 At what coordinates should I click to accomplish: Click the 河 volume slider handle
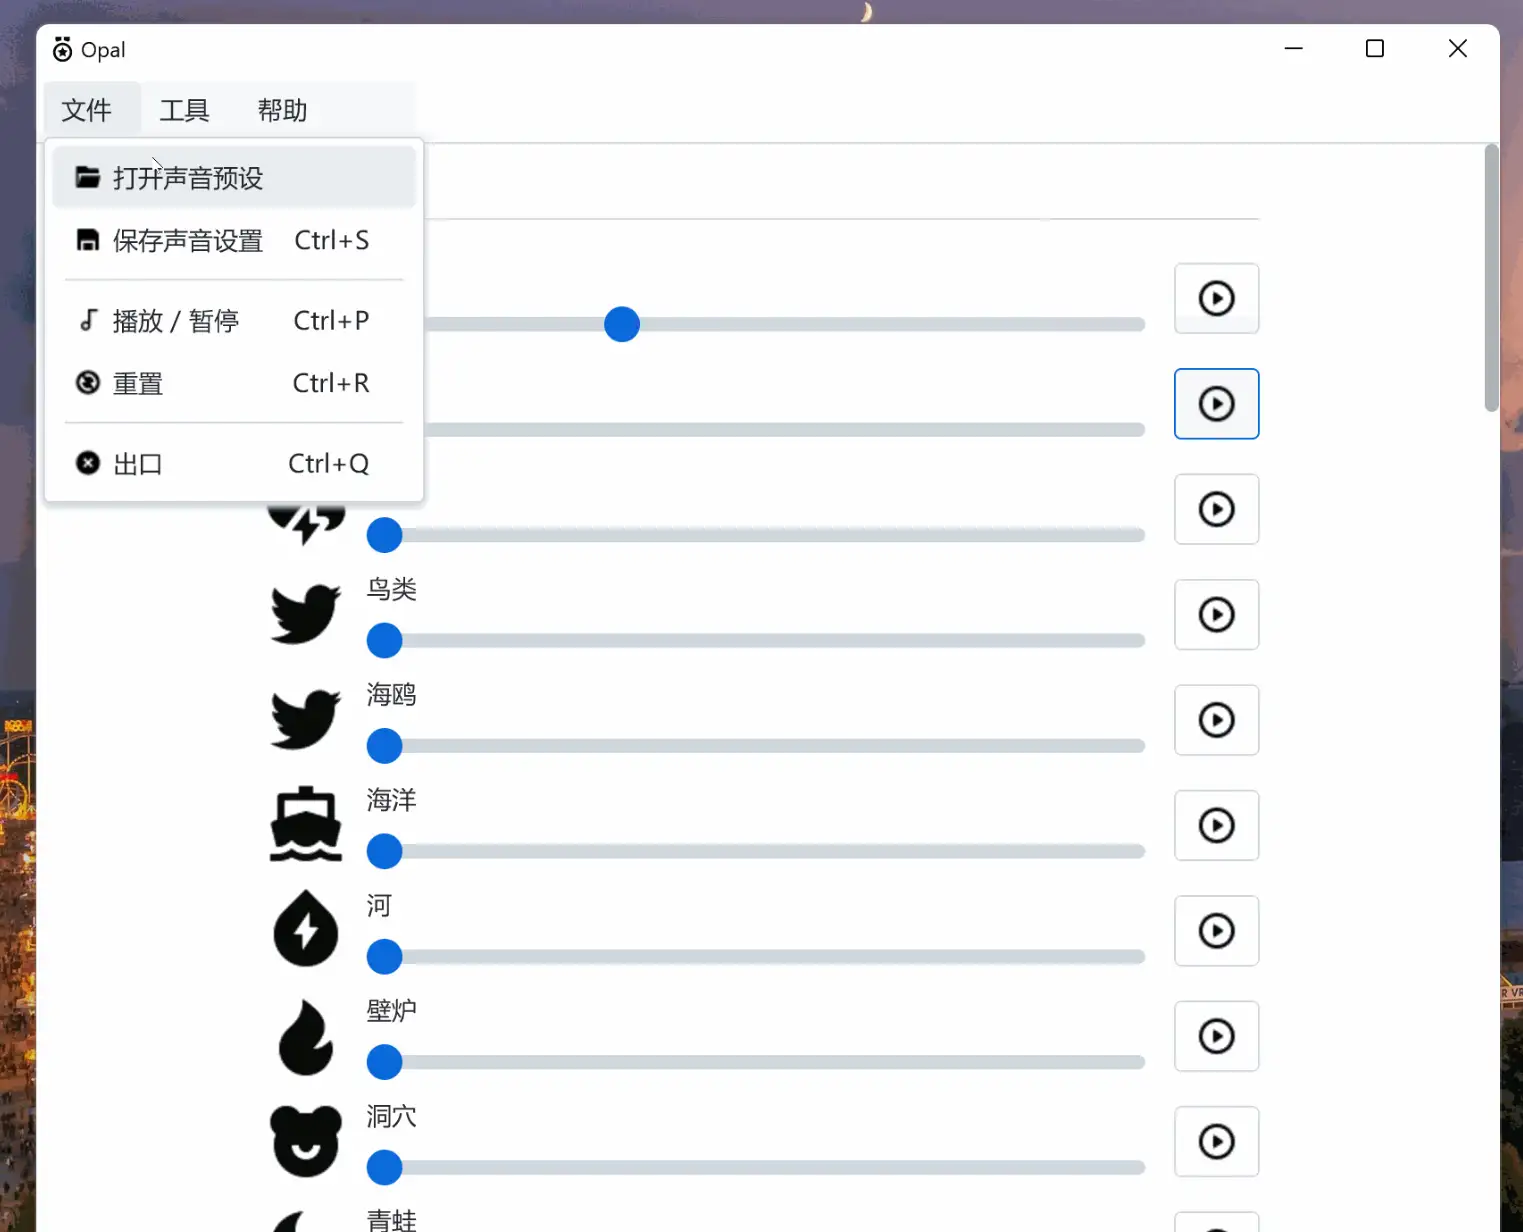pyautogui.click(x=384, y=957)
